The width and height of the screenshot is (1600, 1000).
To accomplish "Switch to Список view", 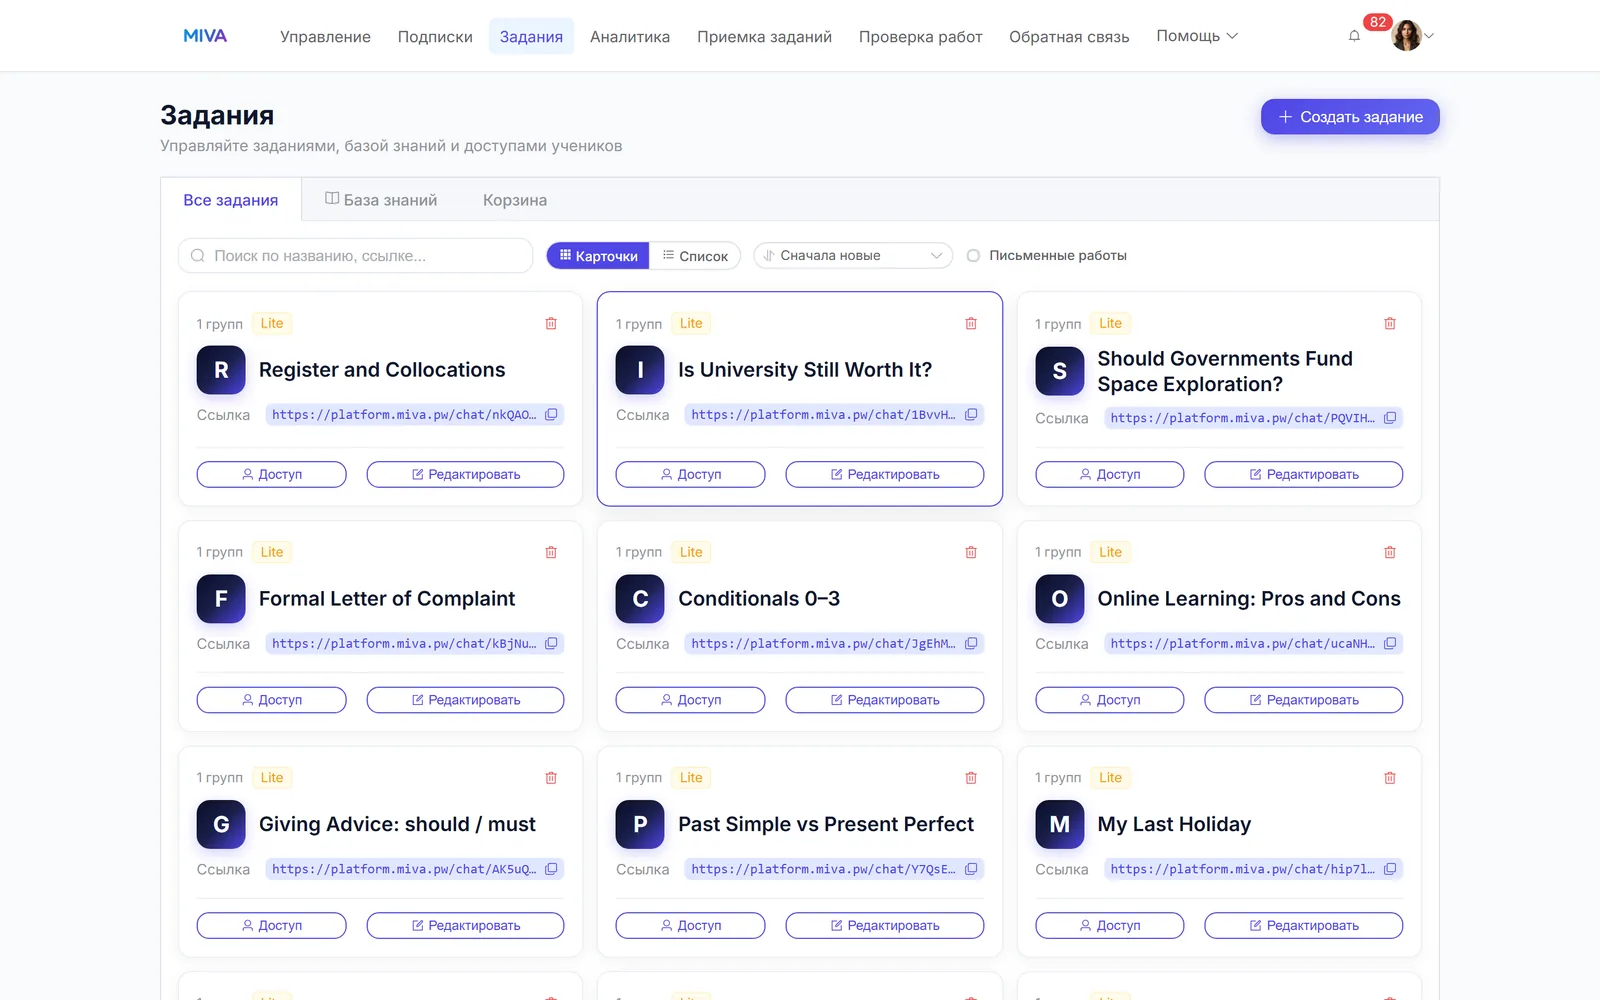I will pos(695,256).
